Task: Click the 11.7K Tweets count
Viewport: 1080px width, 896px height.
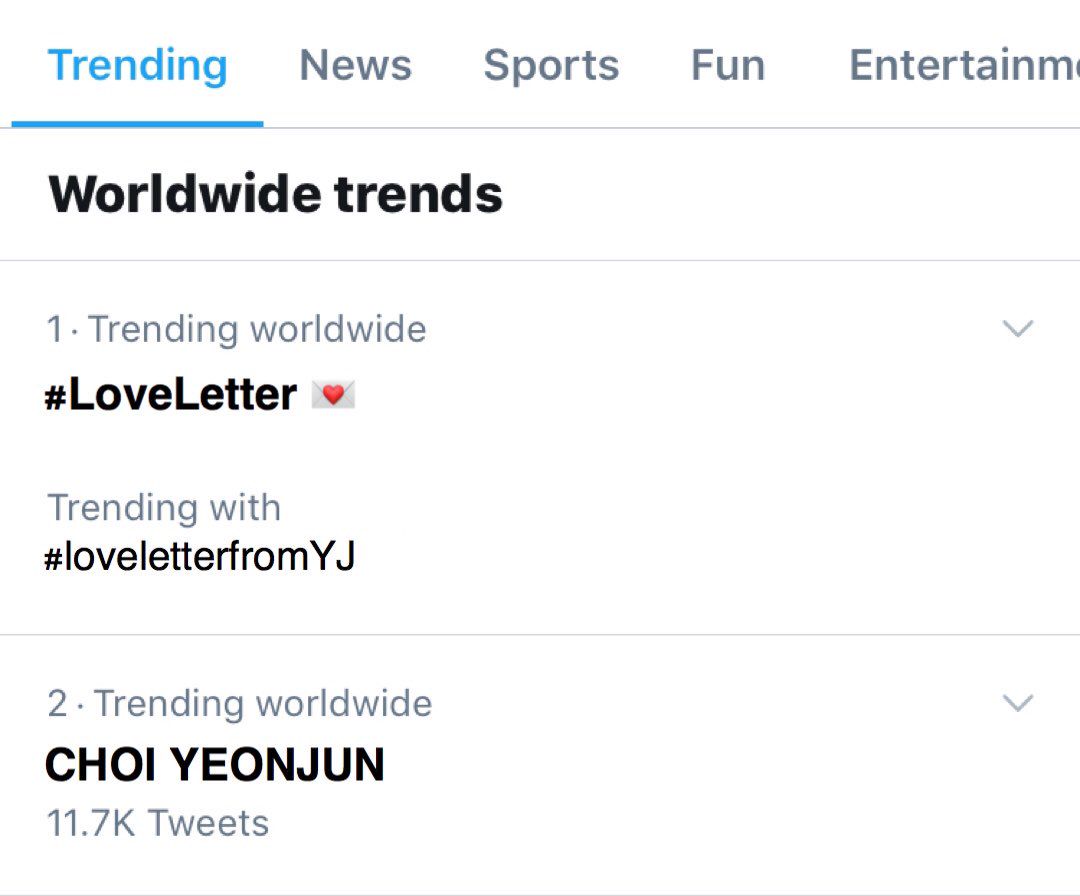Action: (158, 823)
